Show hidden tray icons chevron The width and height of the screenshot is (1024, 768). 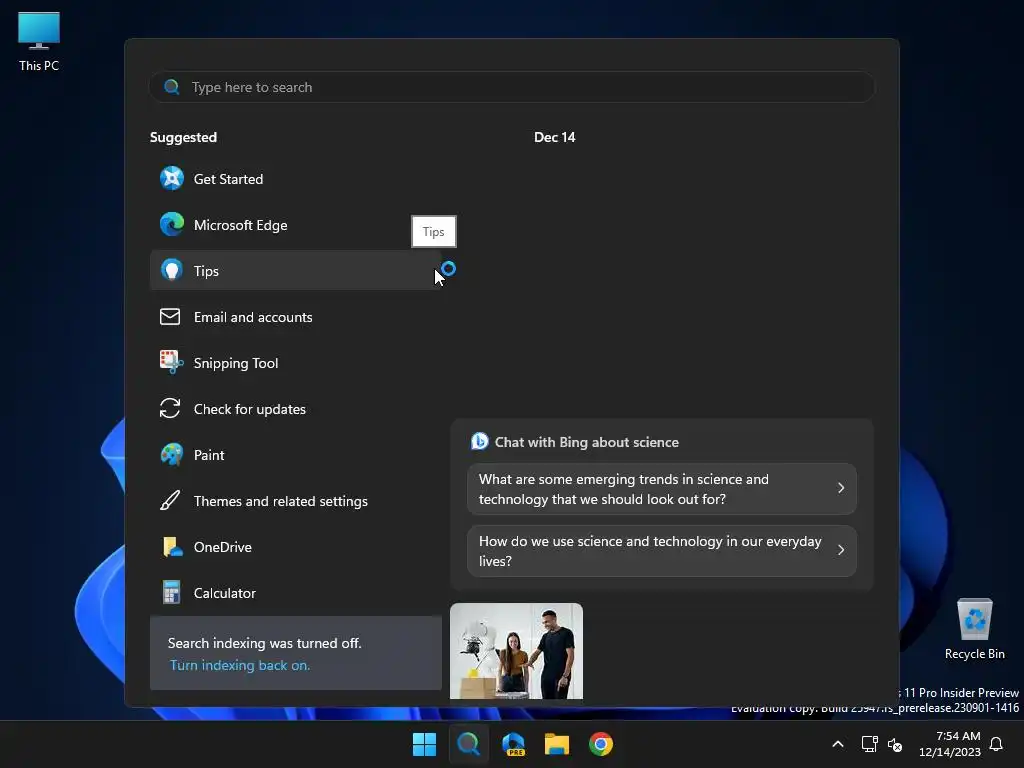(838, 744)
